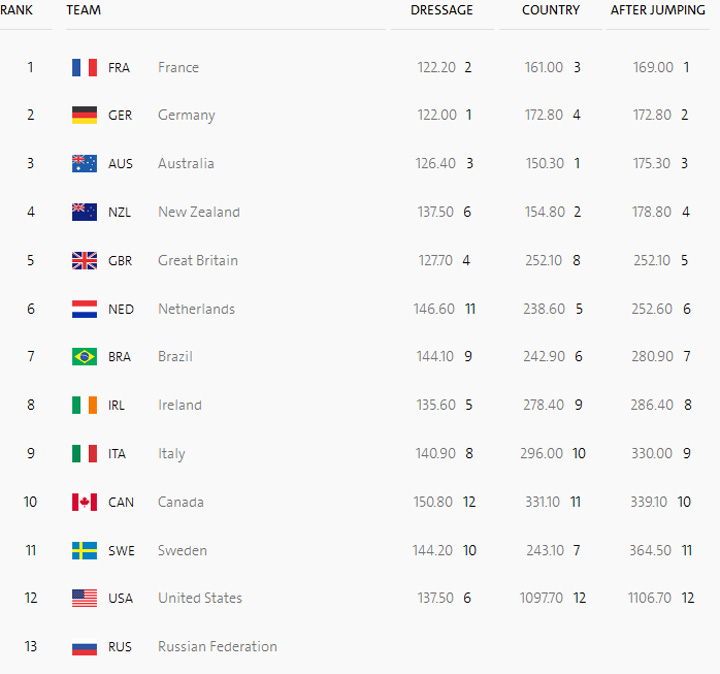Screen dimensions: 720x674
Task: Open the United States team link
Action: pos(200,598)
